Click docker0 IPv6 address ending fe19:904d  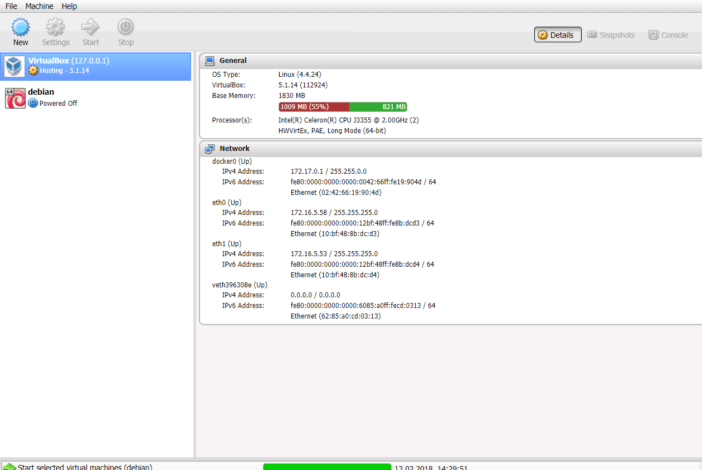[363, 182]
